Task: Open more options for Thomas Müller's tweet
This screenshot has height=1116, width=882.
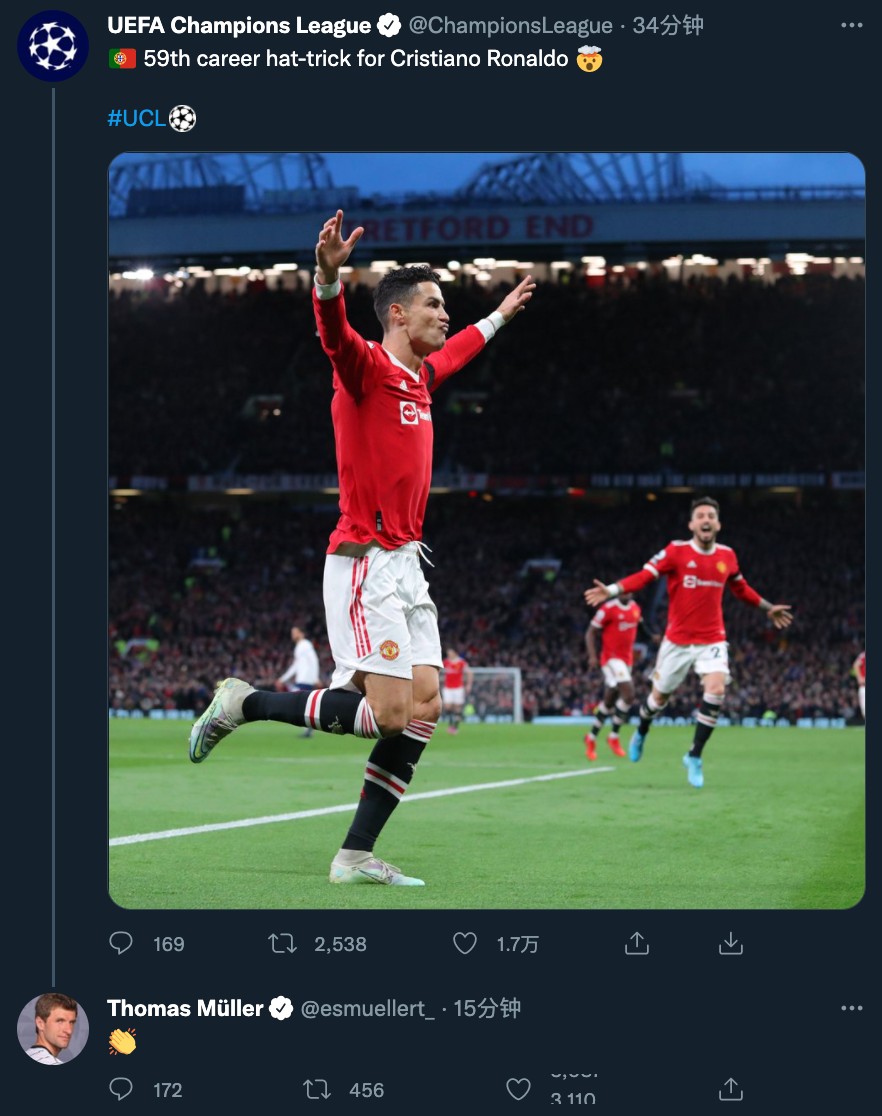Action: point(851,1009)
